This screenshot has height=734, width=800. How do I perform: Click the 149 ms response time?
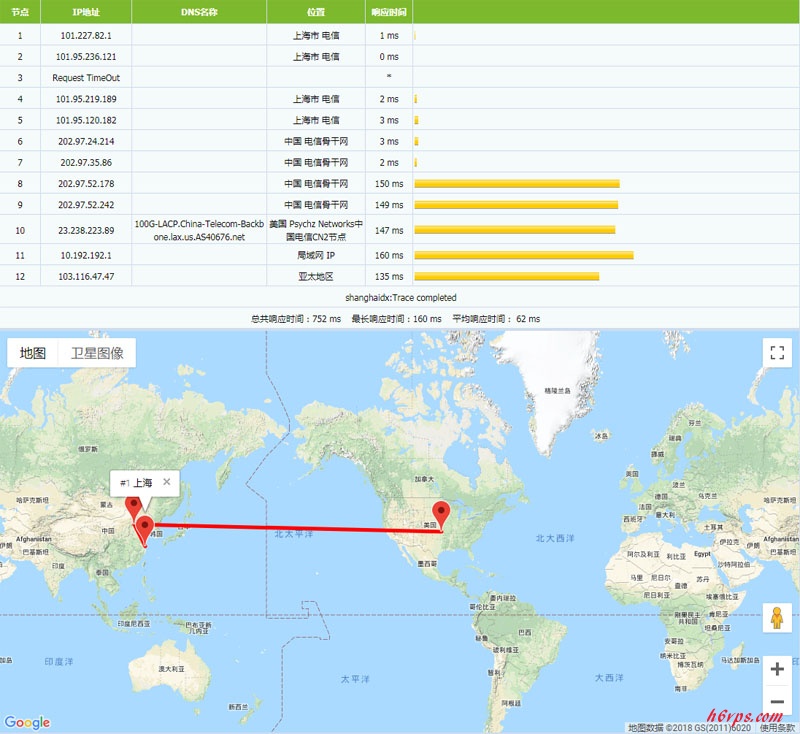tap(389, 205)
